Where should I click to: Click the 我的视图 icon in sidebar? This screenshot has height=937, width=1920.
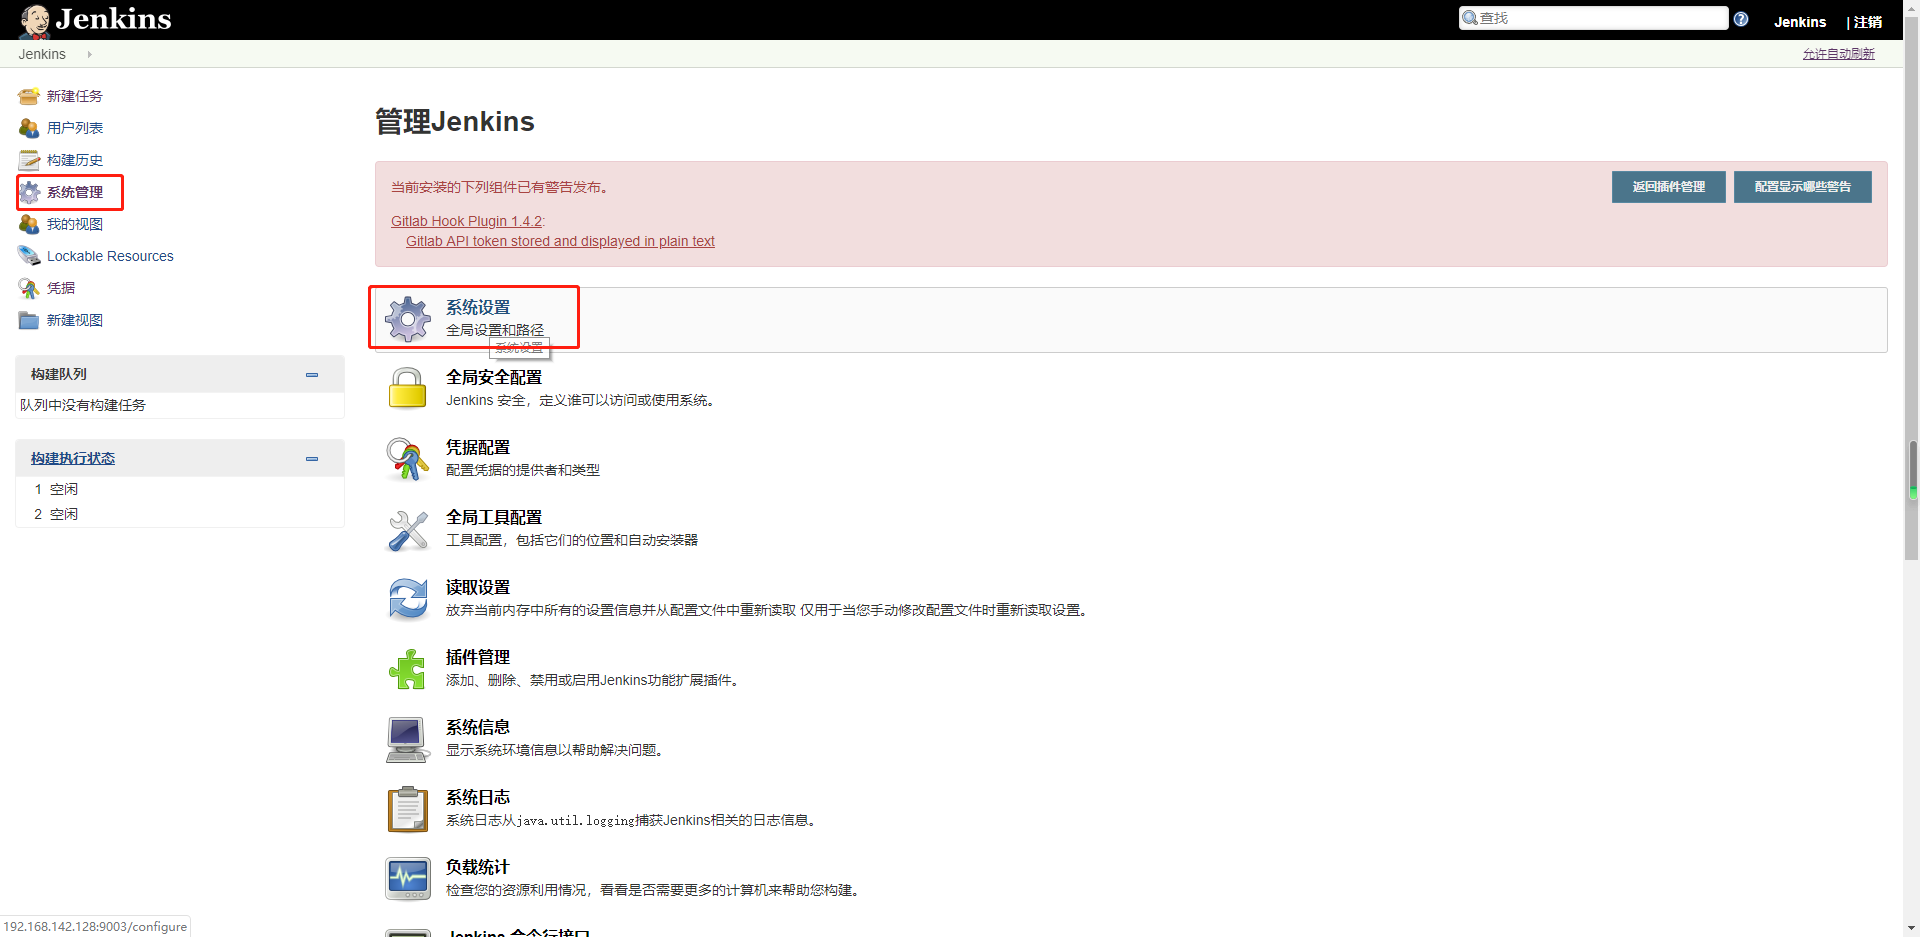point(29,224)
